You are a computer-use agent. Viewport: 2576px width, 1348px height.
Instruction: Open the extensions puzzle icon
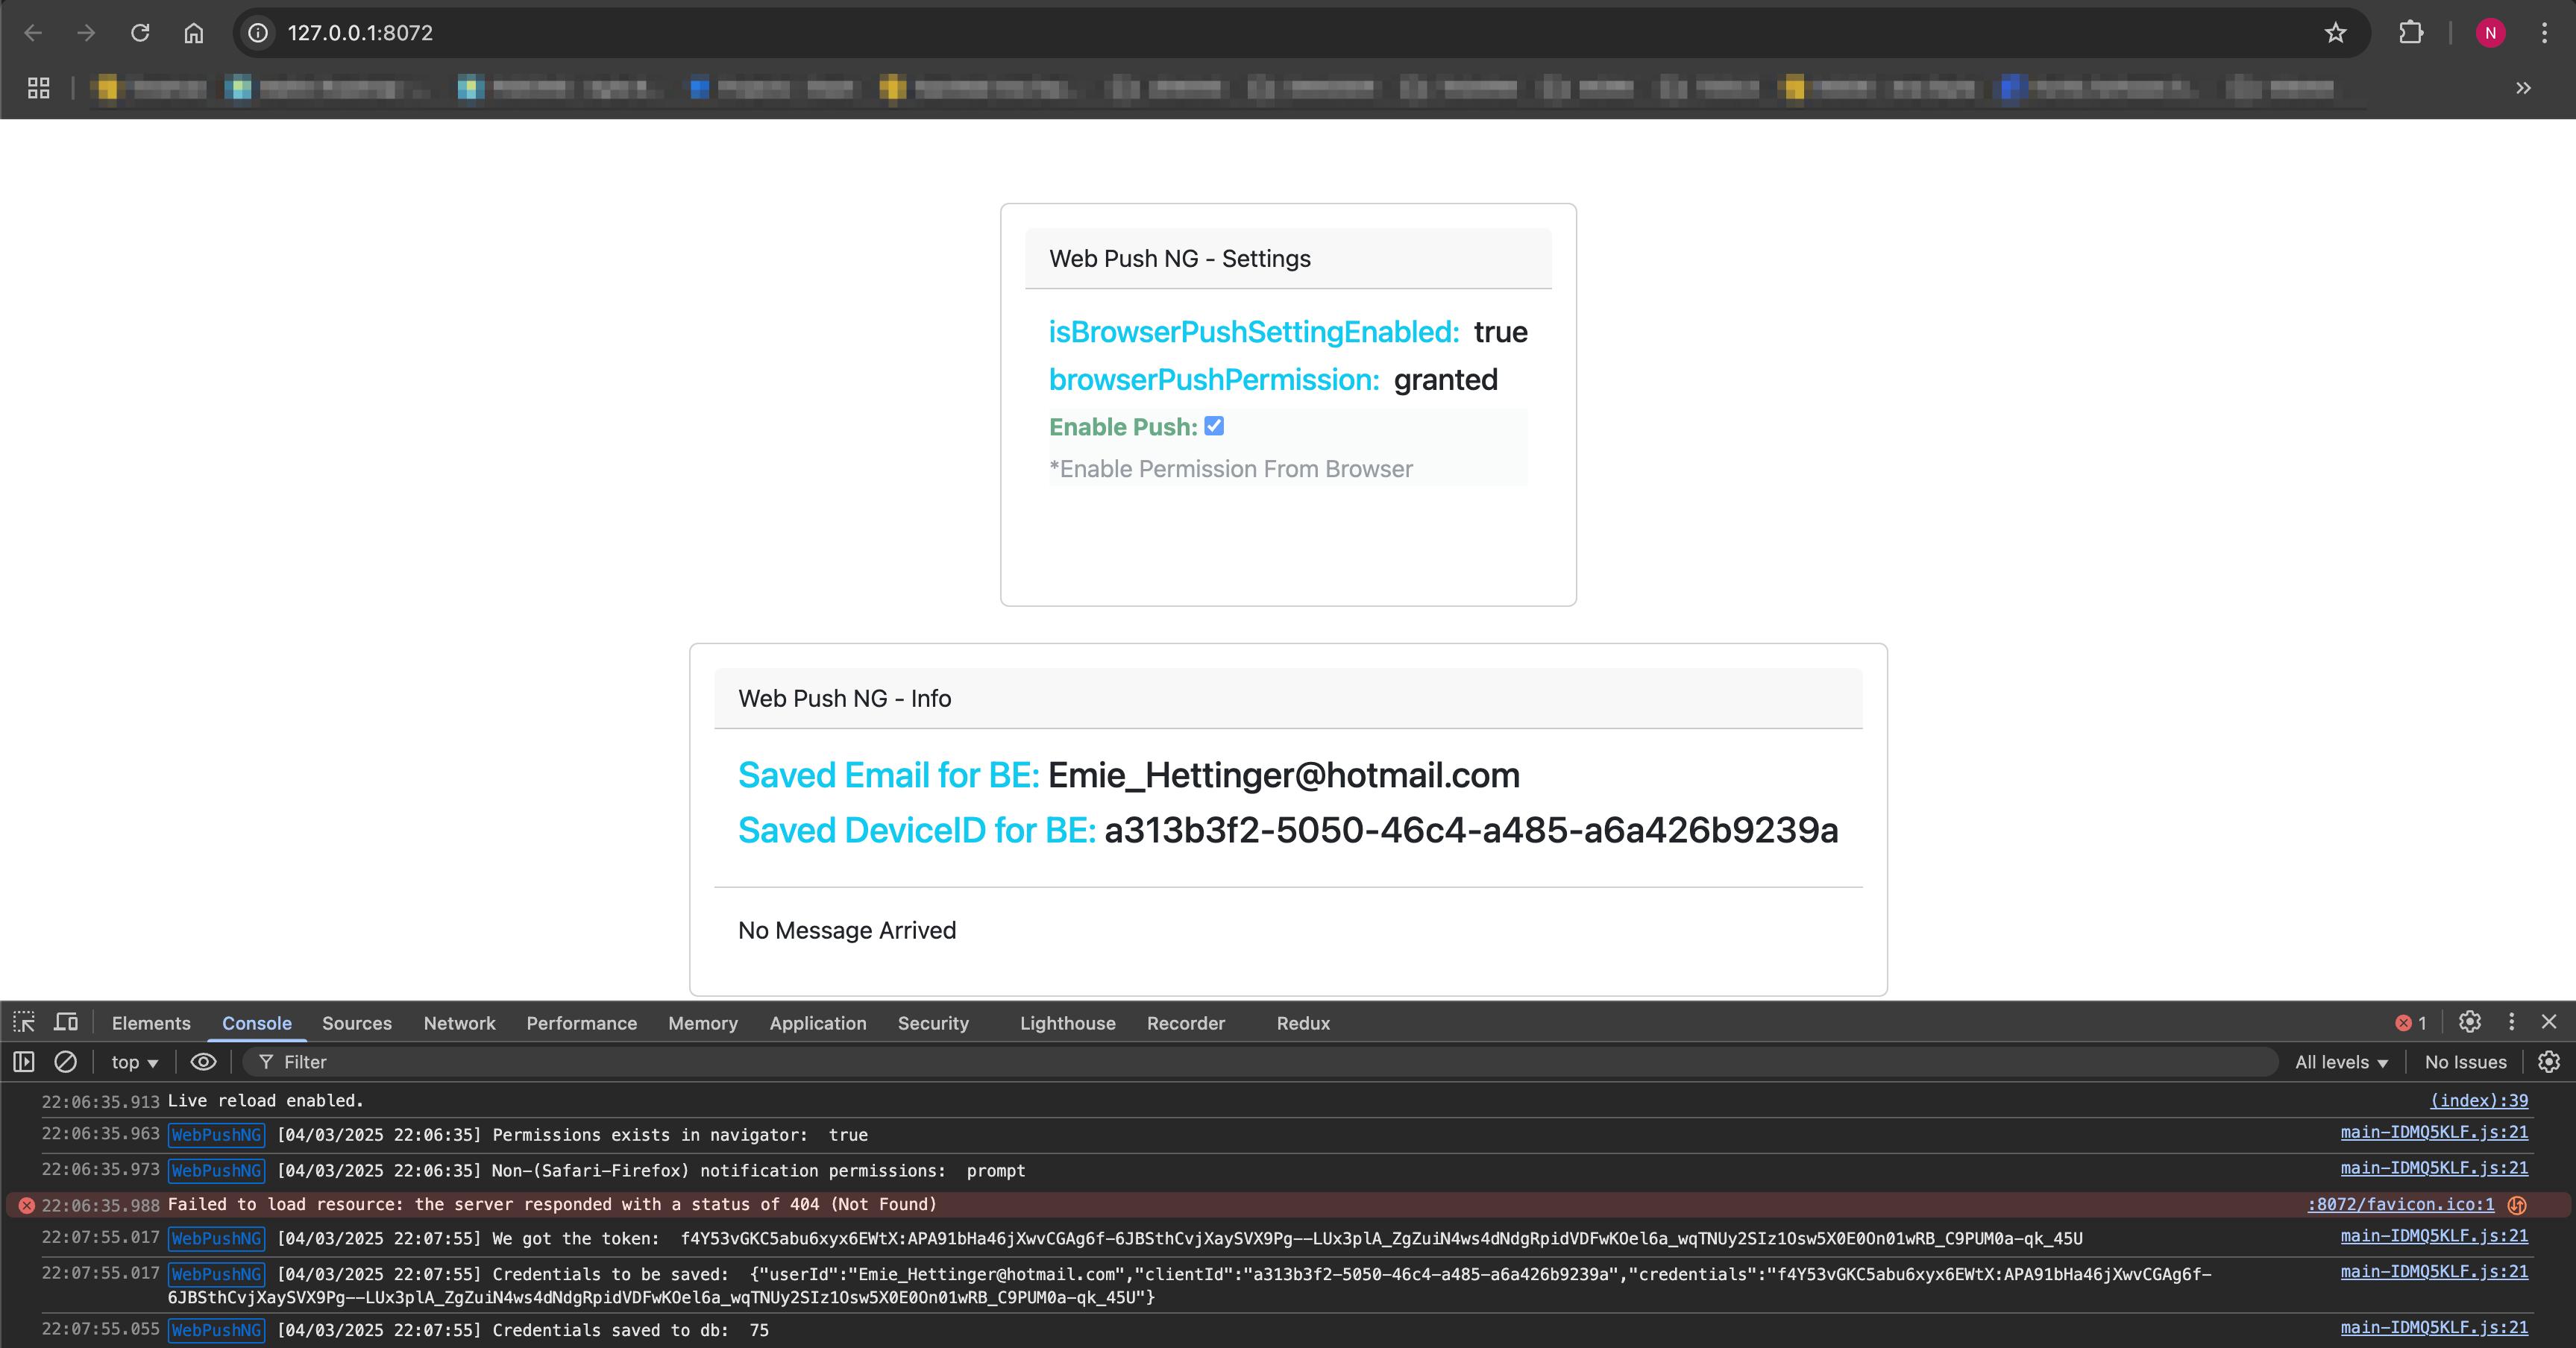(2411, 33)
